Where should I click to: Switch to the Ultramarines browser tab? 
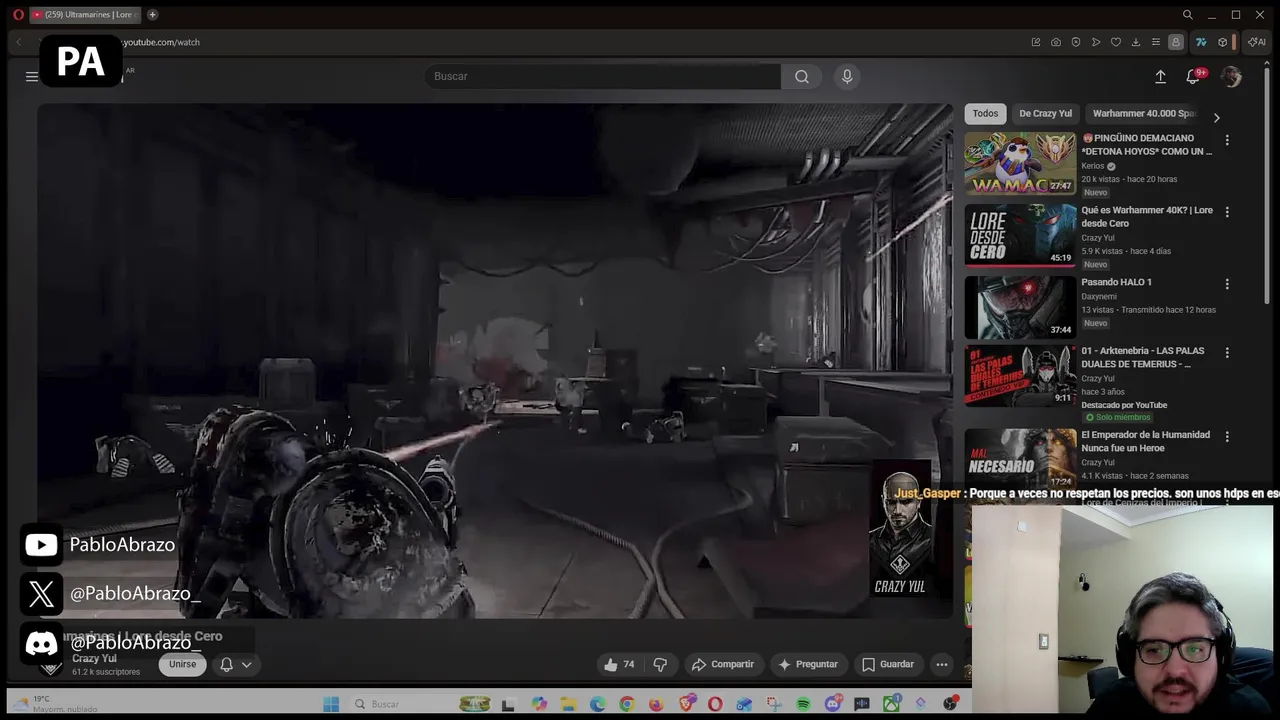point(85,15)
